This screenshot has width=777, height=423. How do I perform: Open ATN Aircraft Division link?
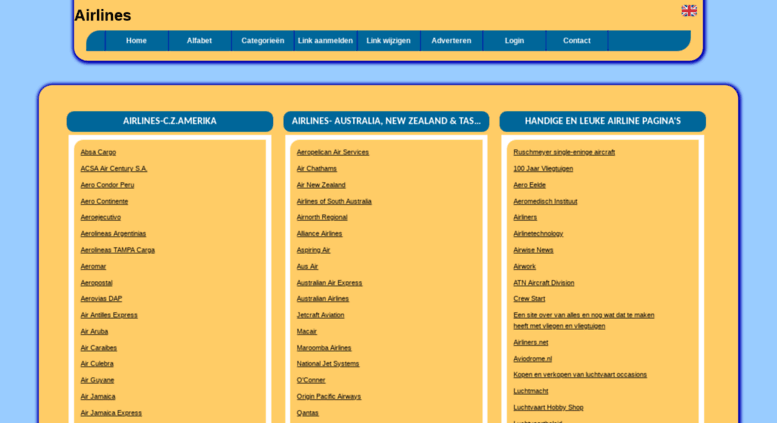[x=544, y=282]
